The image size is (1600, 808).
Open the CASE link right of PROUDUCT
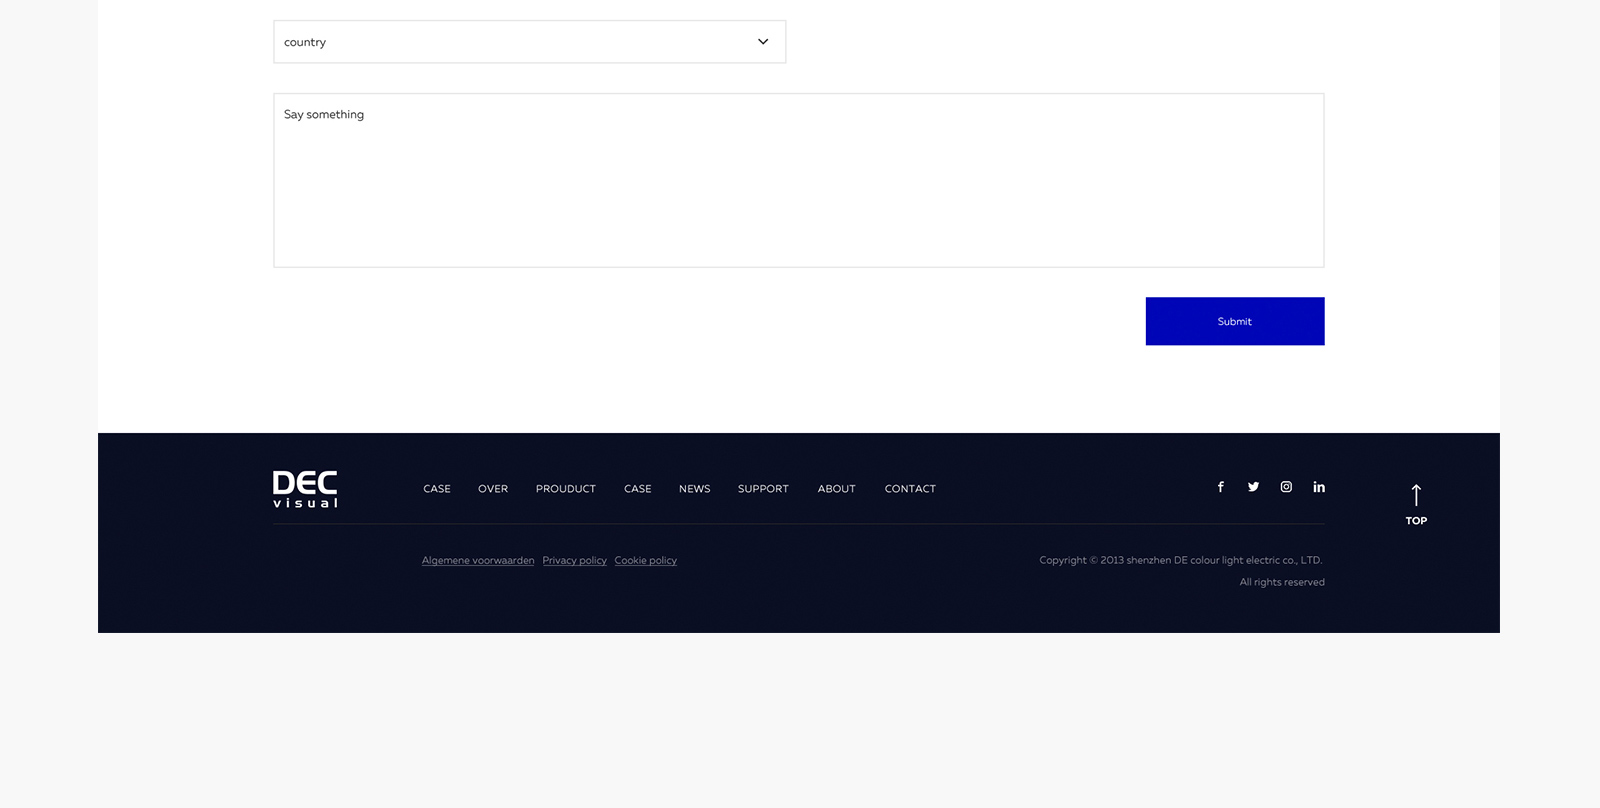[x=638, y=489]
